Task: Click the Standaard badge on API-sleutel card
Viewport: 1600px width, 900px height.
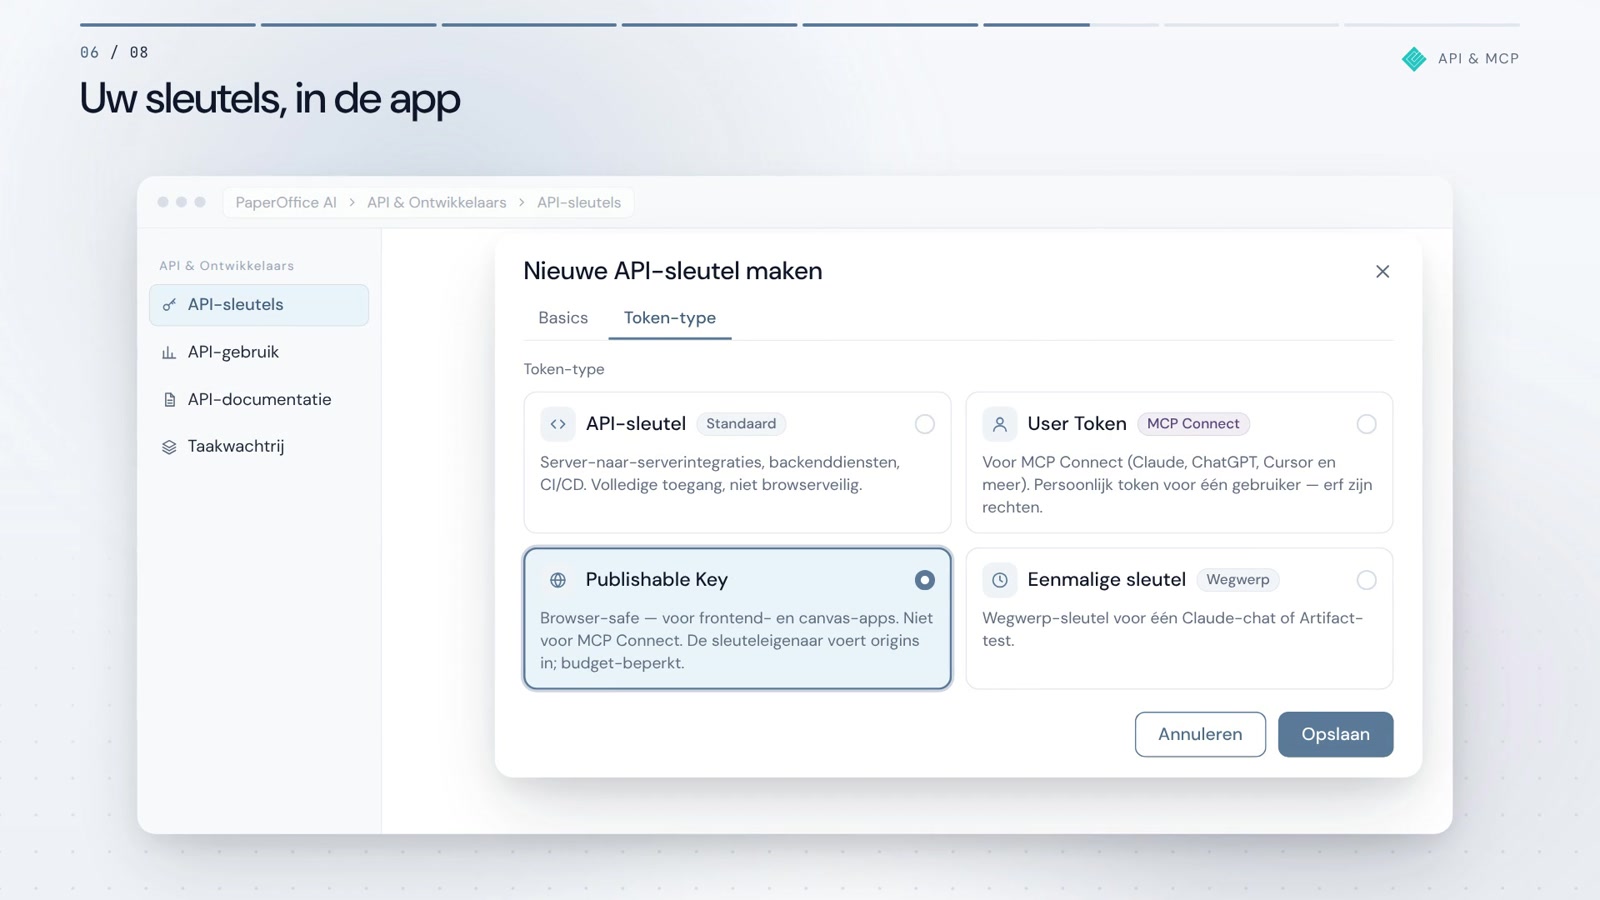Action: click(x=741, y=424)
